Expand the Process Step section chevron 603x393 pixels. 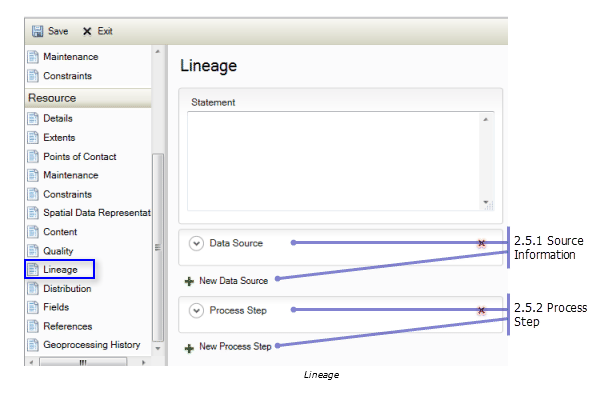(196, 310)
